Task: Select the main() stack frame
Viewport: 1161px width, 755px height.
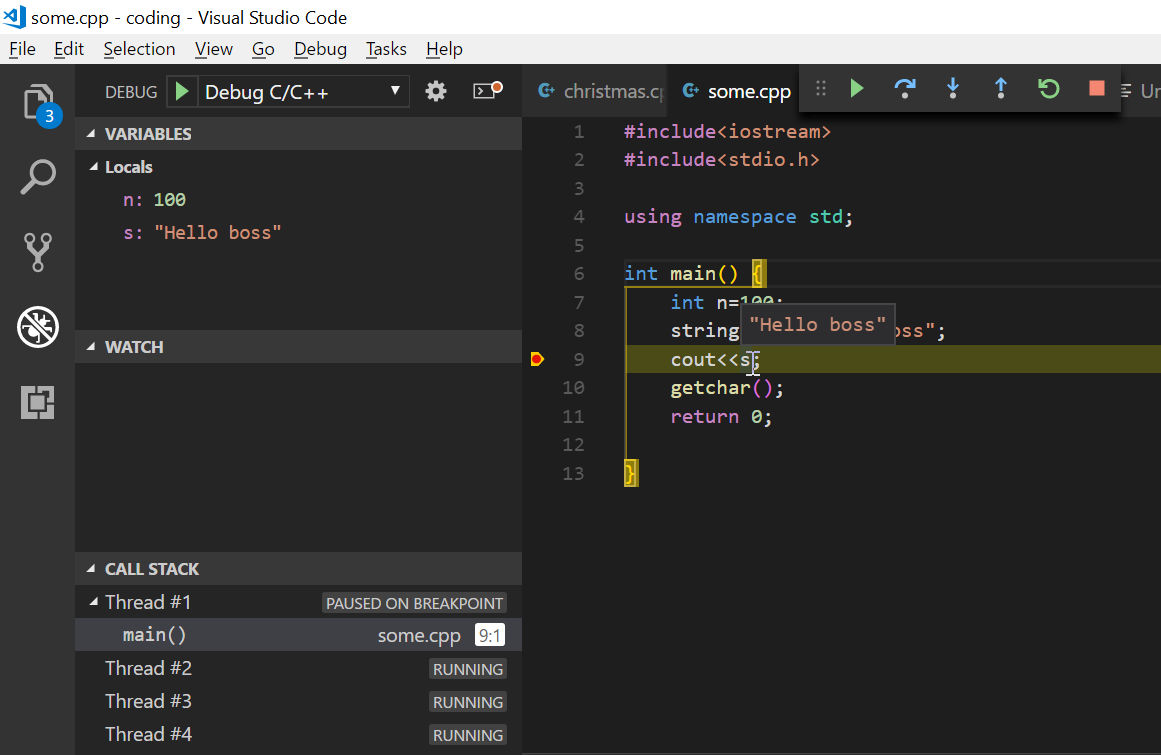Action: click(x=298, y=635)
